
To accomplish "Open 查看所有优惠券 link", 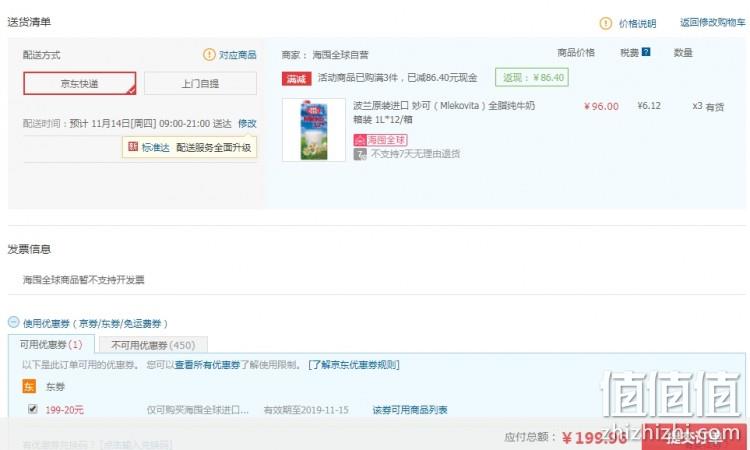I will [207, 365].
